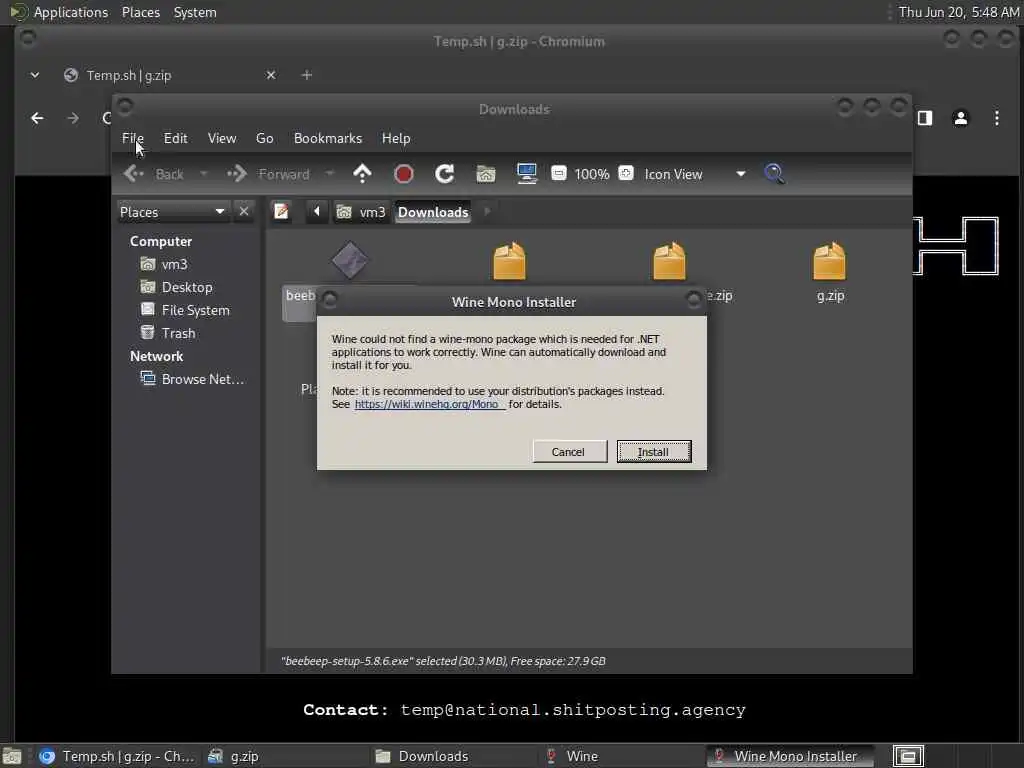The height and width of the screenshot is (768, 1024).
Task: Select the second archive folder icon
Action: click(x=509, y=261)
